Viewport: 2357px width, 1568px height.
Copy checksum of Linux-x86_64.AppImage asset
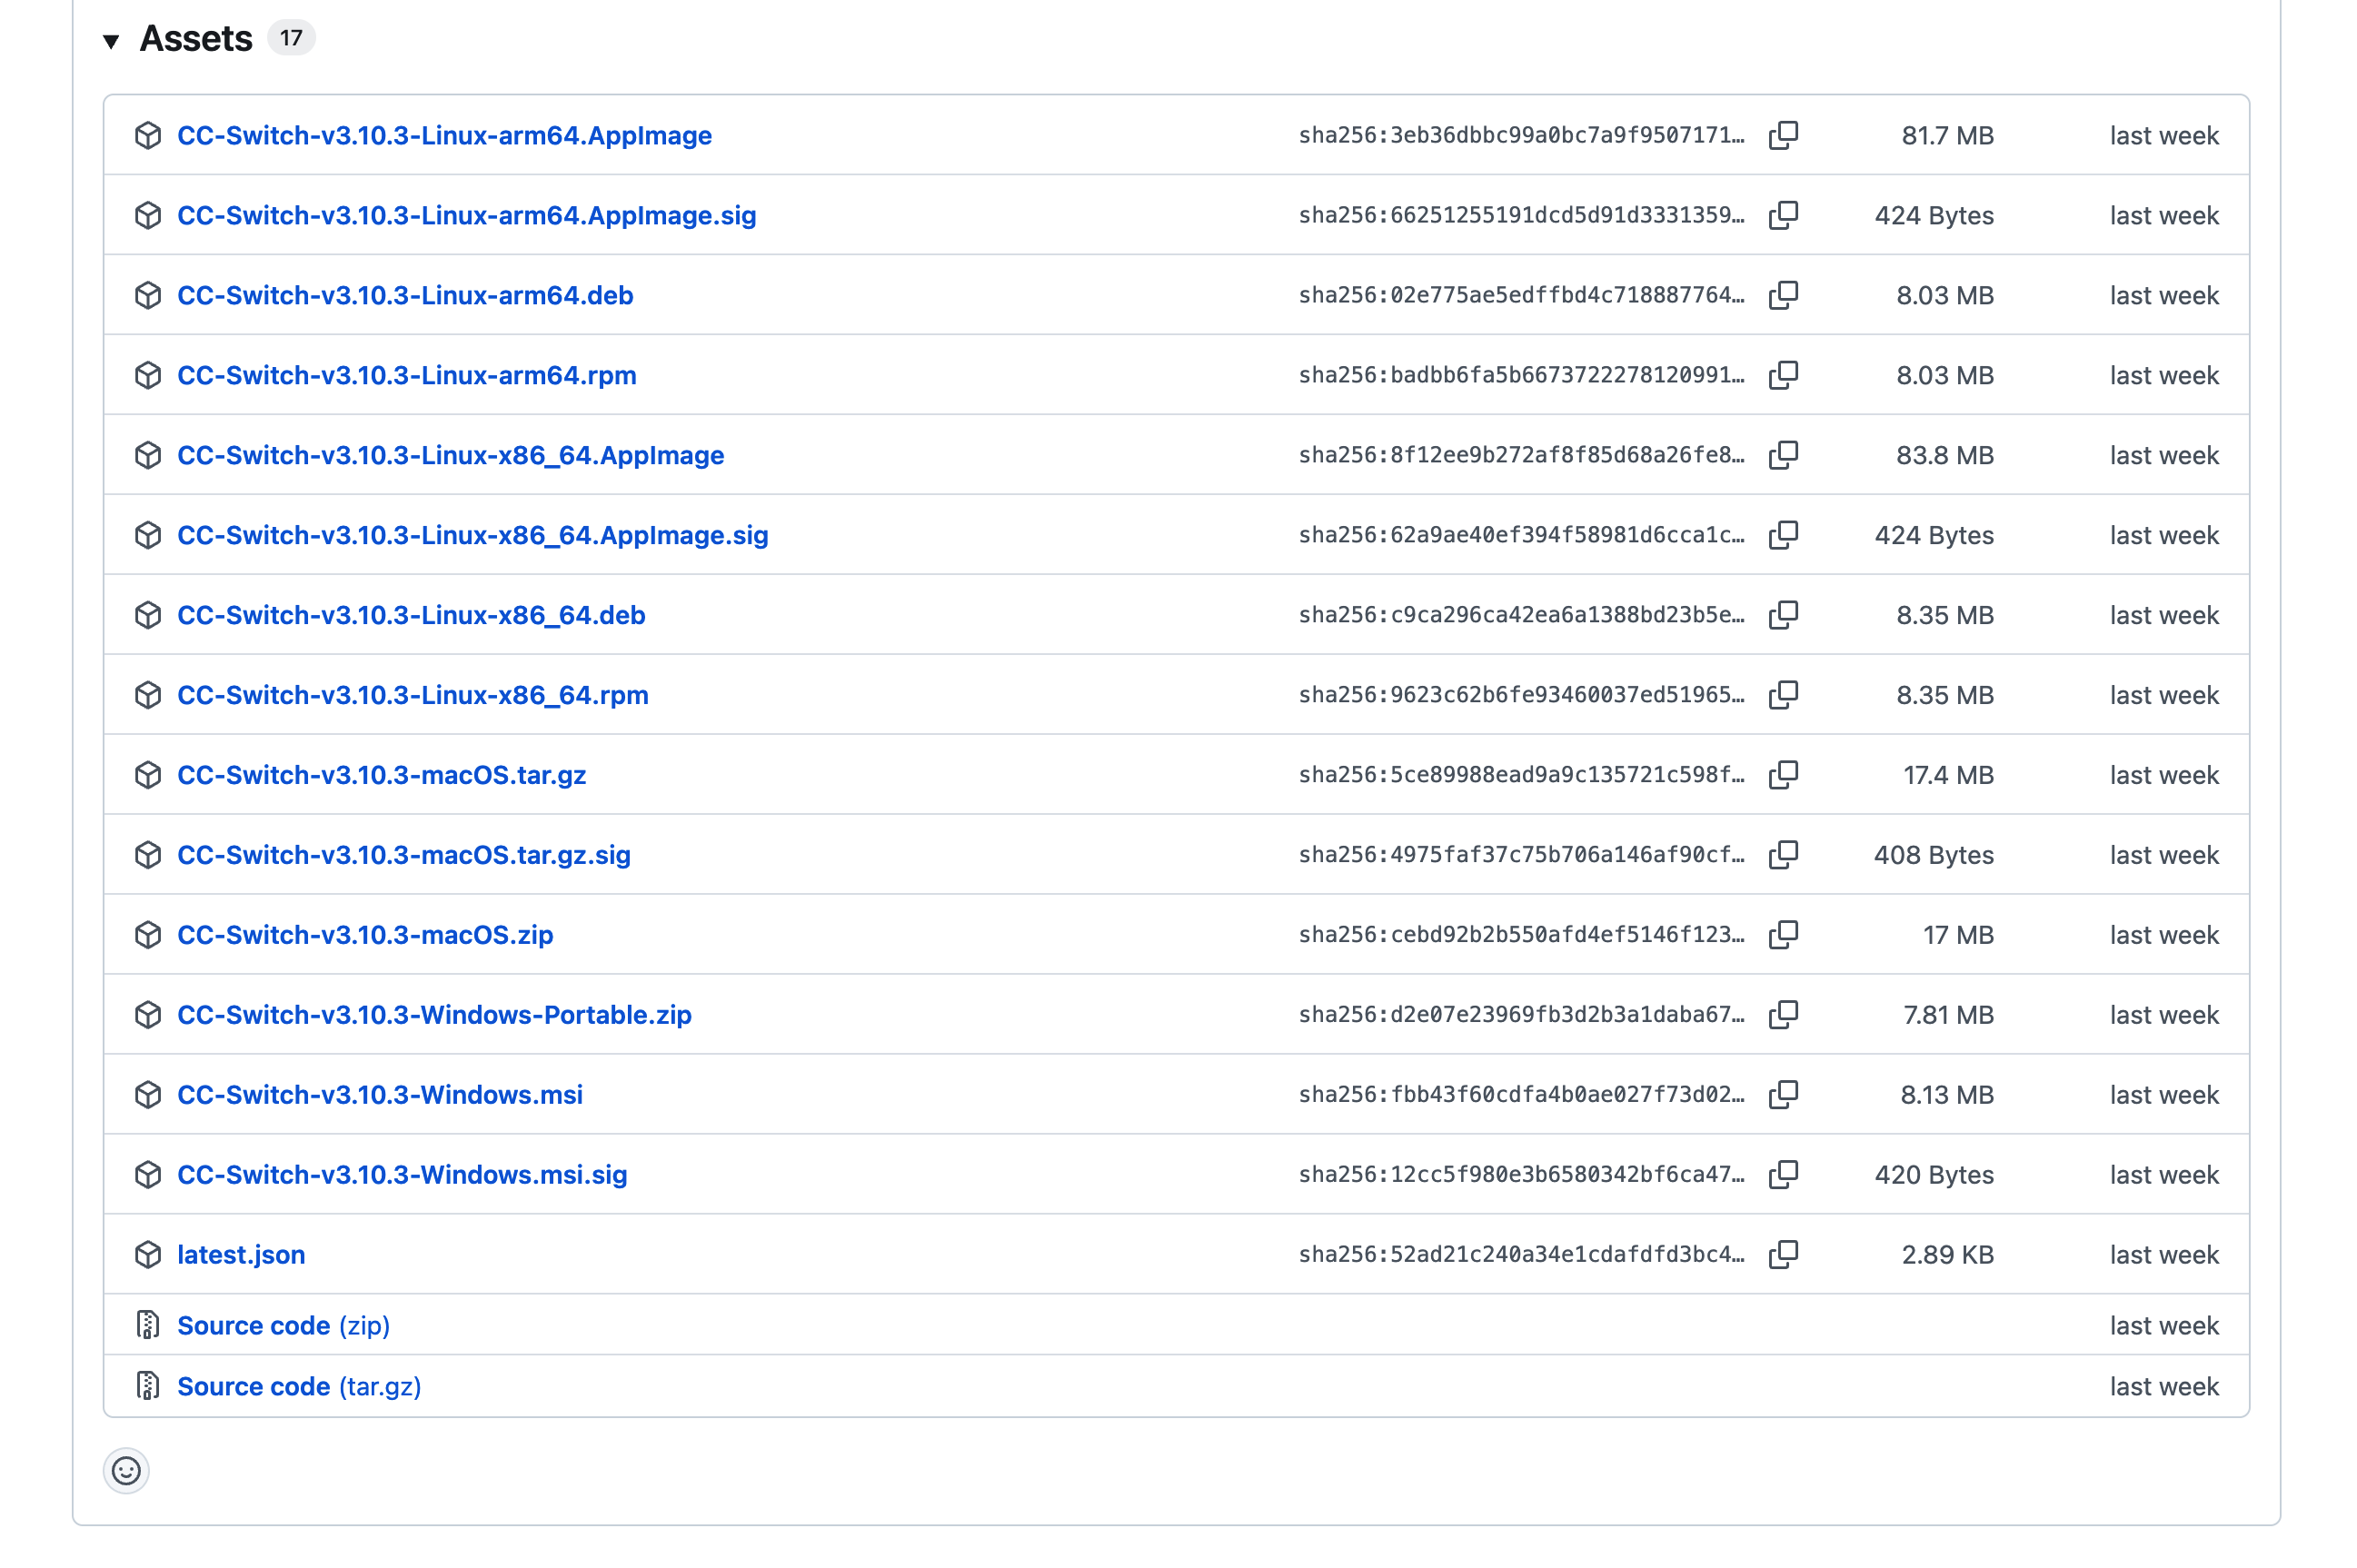(1783, 455)
